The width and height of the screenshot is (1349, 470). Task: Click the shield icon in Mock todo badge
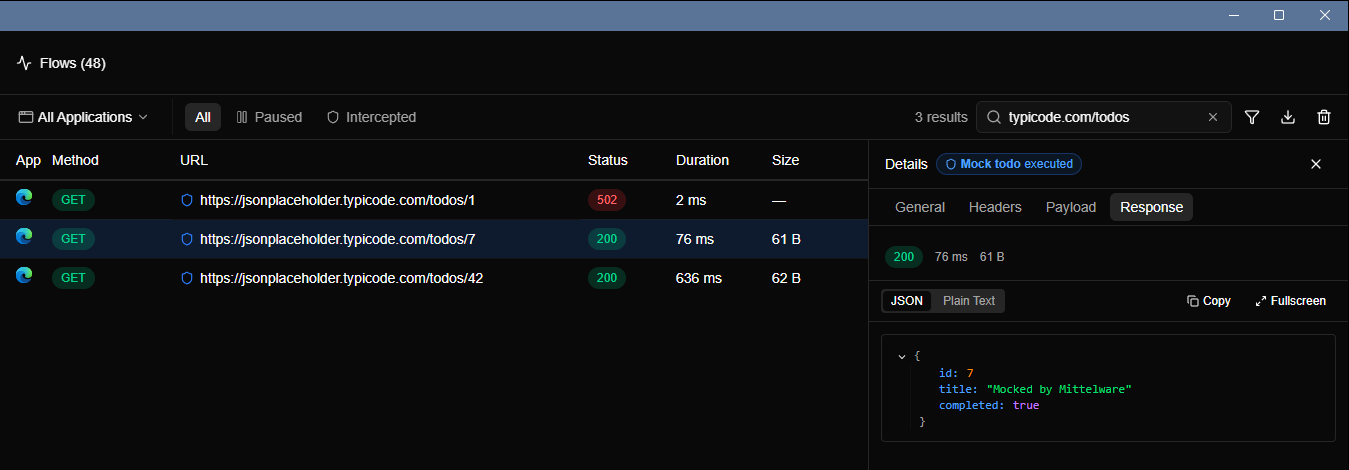(x=951, y=164)
